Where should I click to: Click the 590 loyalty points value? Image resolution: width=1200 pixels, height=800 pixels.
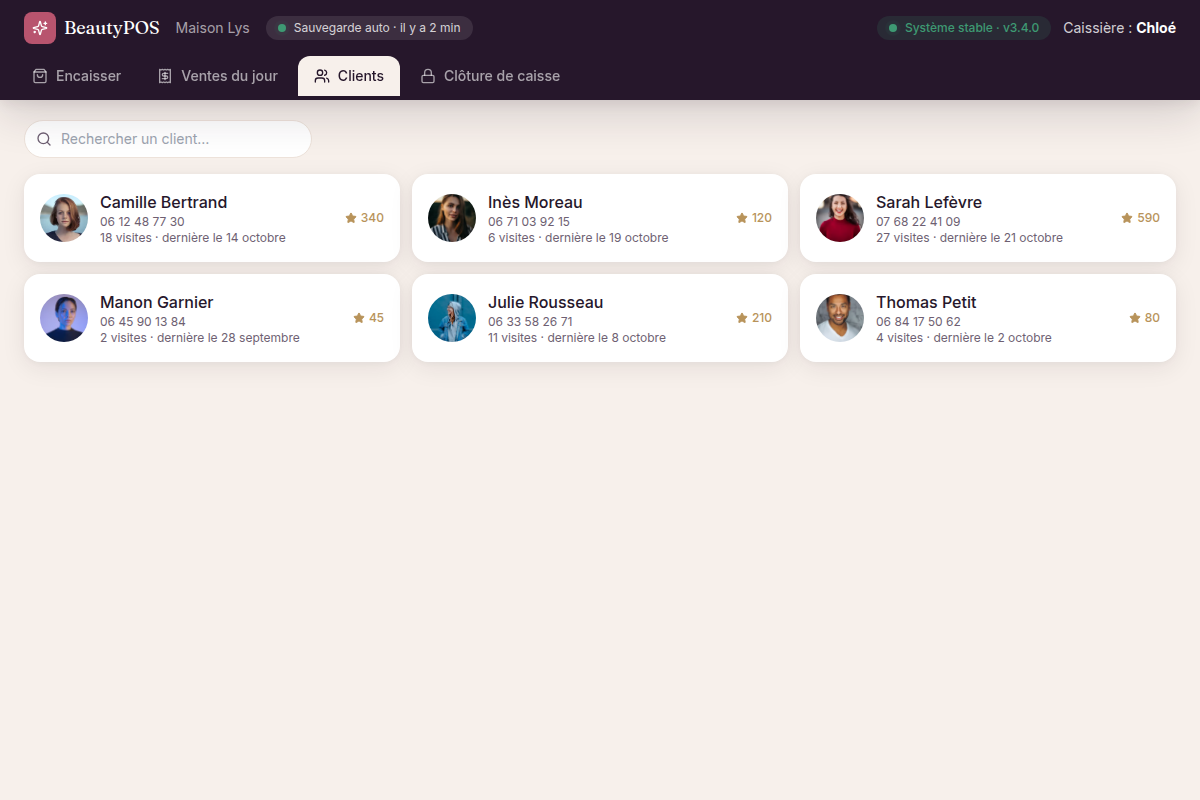click(x=1148, y=218)
